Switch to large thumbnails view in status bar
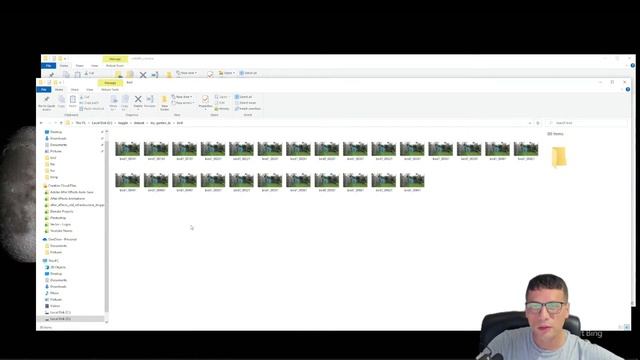Screen dimensions: 640x360 click(x=627, y=327)
